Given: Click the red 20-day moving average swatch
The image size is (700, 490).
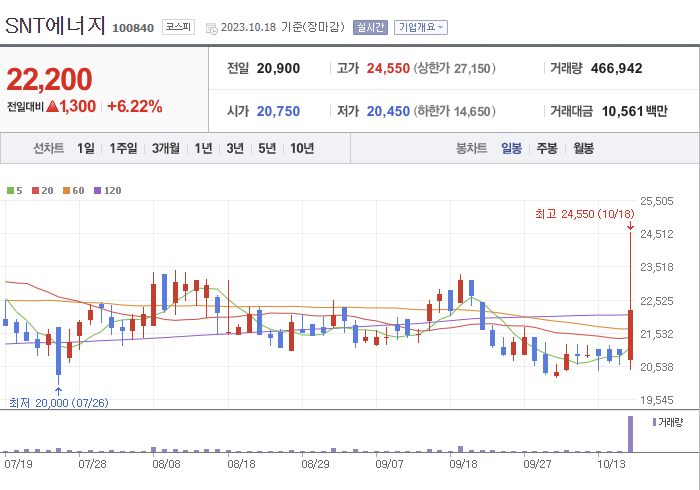Looking at the screenshot, I should pos(35,191).
